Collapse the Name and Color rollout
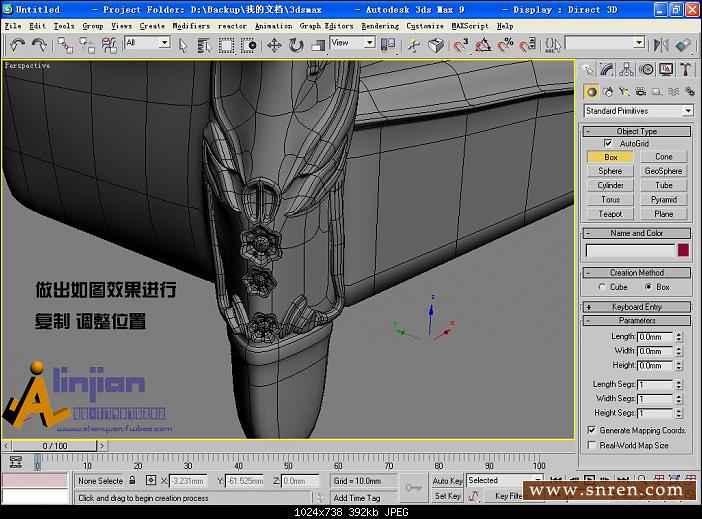The image size is (702, 519). click(637, 233)
